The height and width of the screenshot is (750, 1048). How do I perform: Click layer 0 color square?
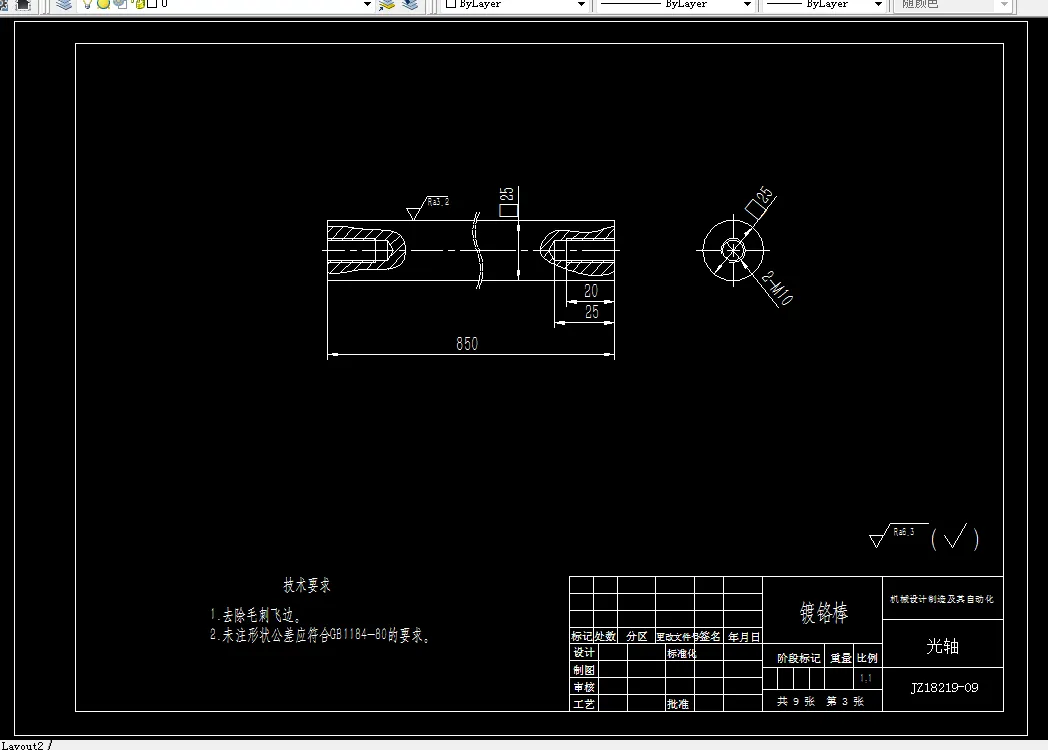tap(152, 4)
